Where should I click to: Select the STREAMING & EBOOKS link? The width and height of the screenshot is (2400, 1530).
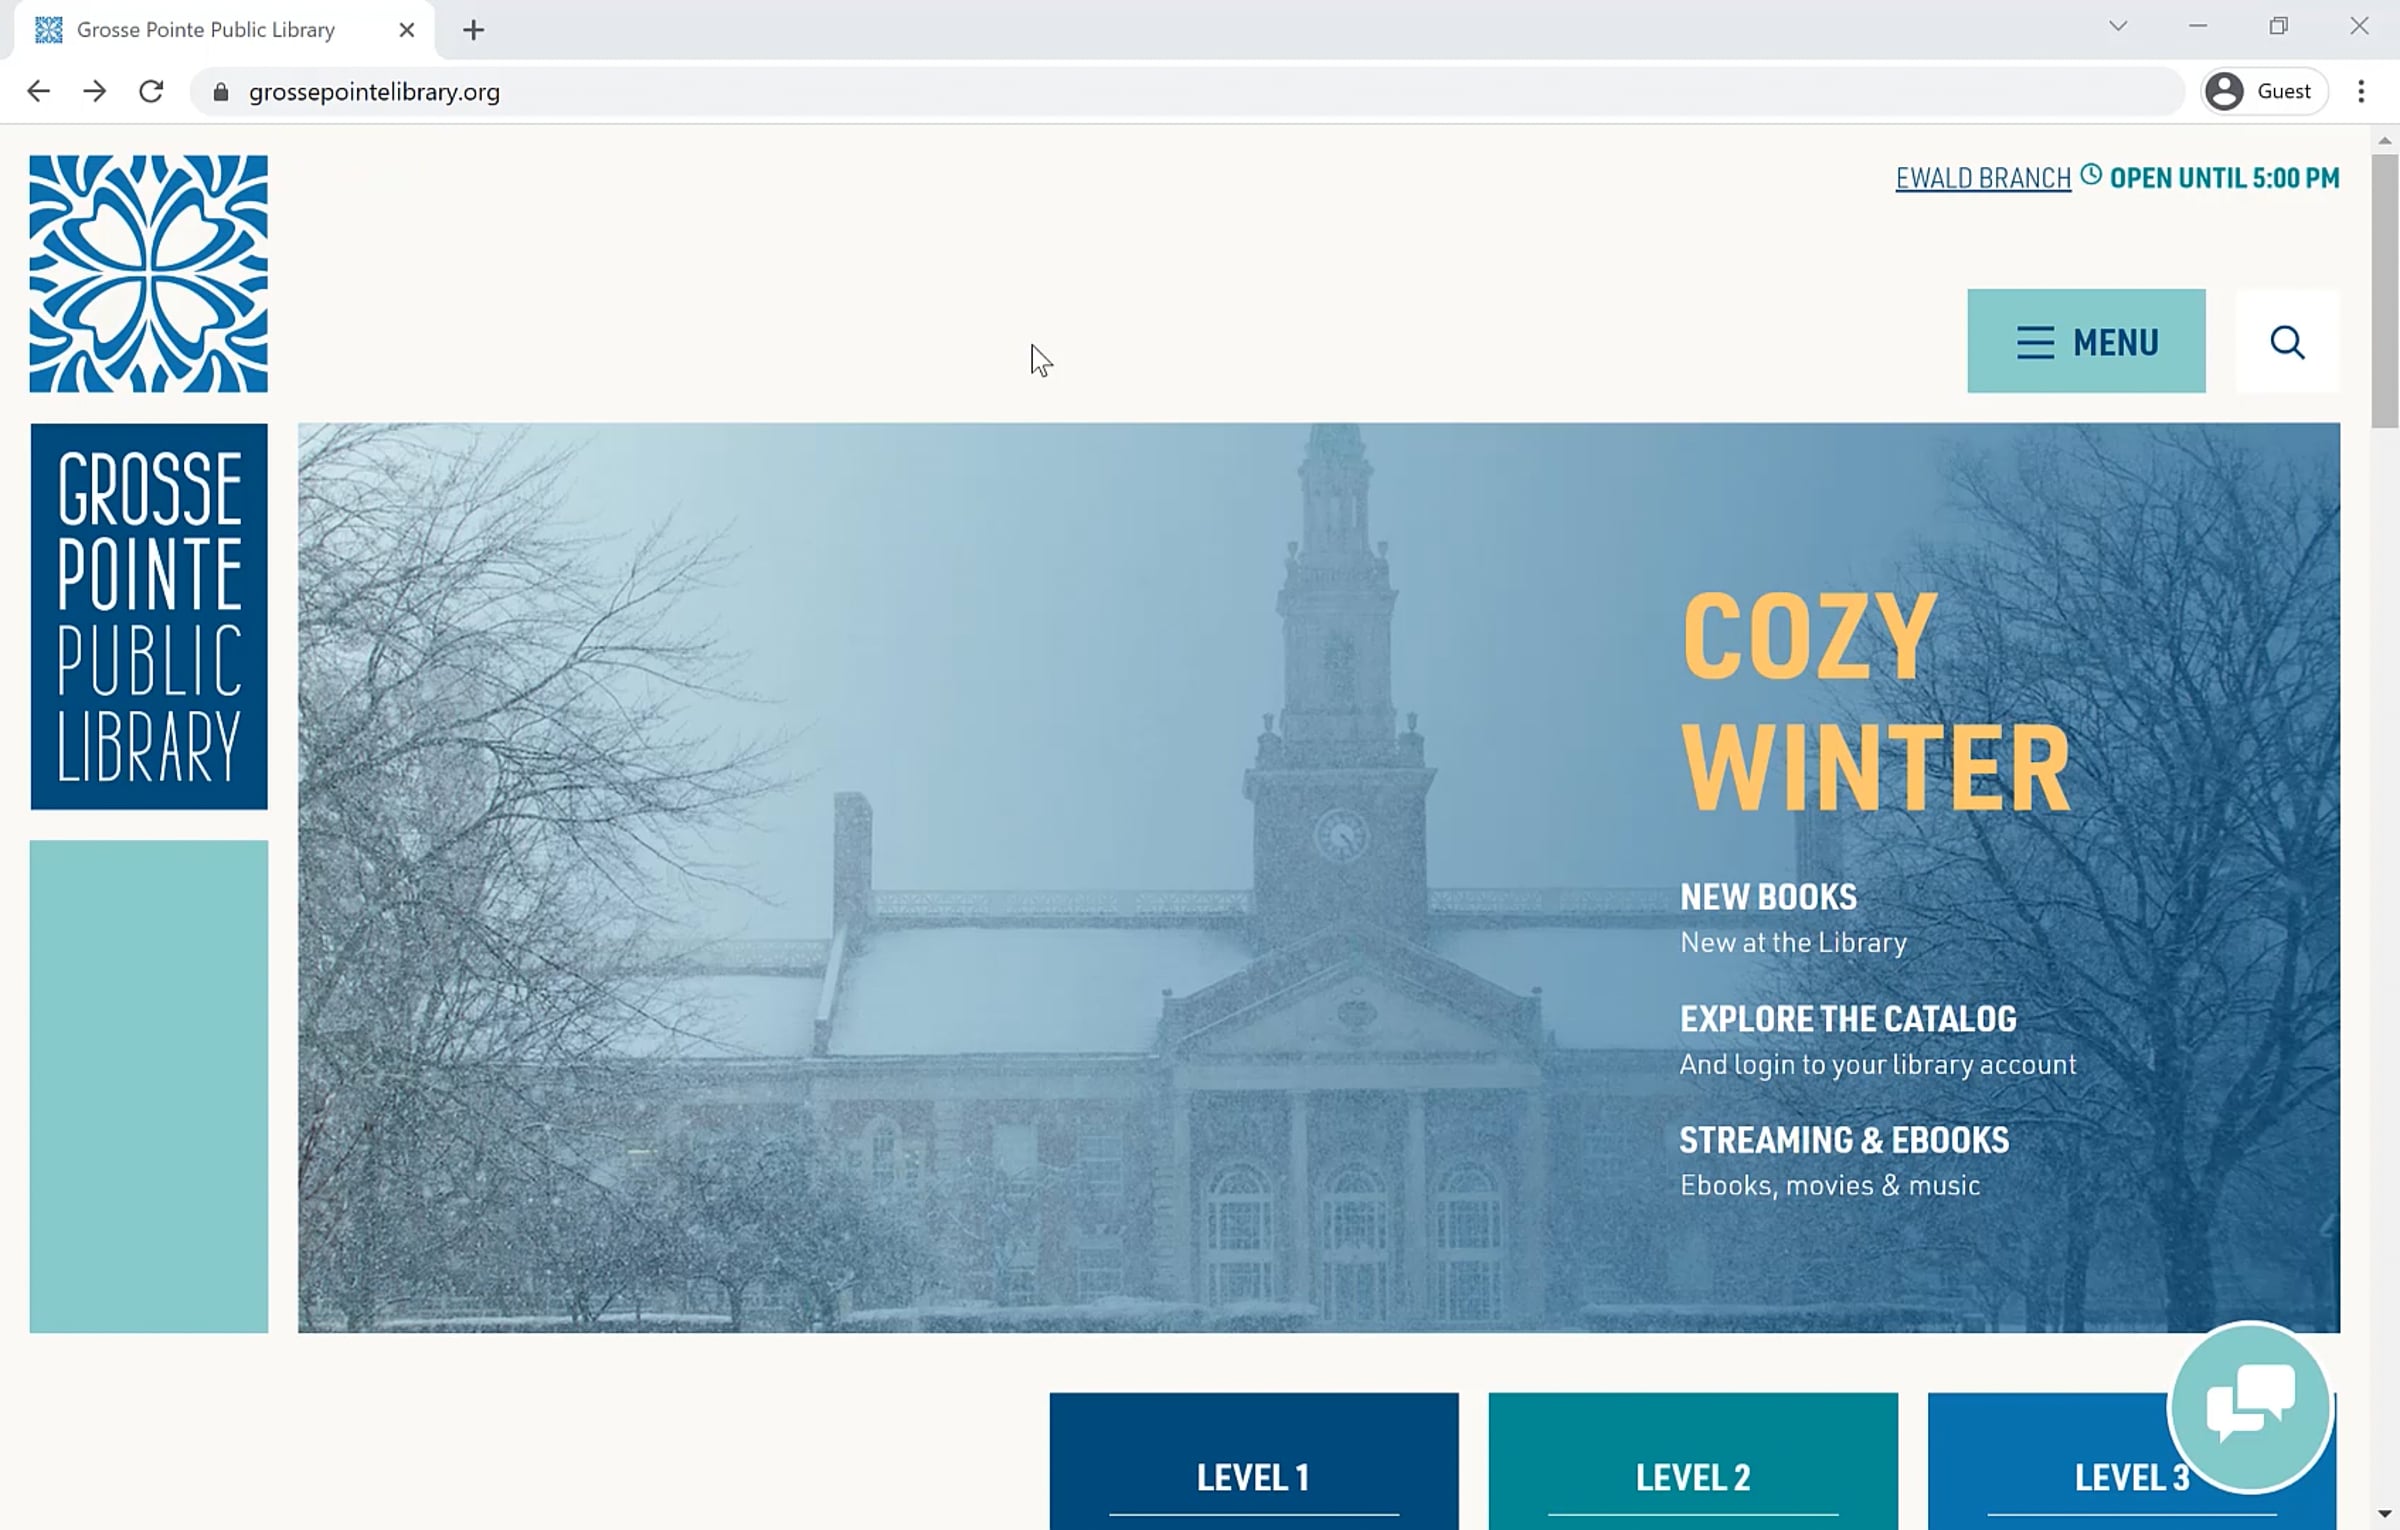click(x=1843, y=1140)
